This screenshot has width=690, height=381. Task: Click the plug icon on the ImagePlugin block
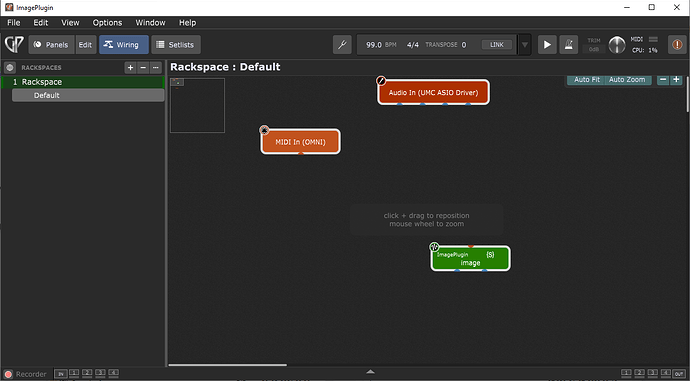[434, 246]
